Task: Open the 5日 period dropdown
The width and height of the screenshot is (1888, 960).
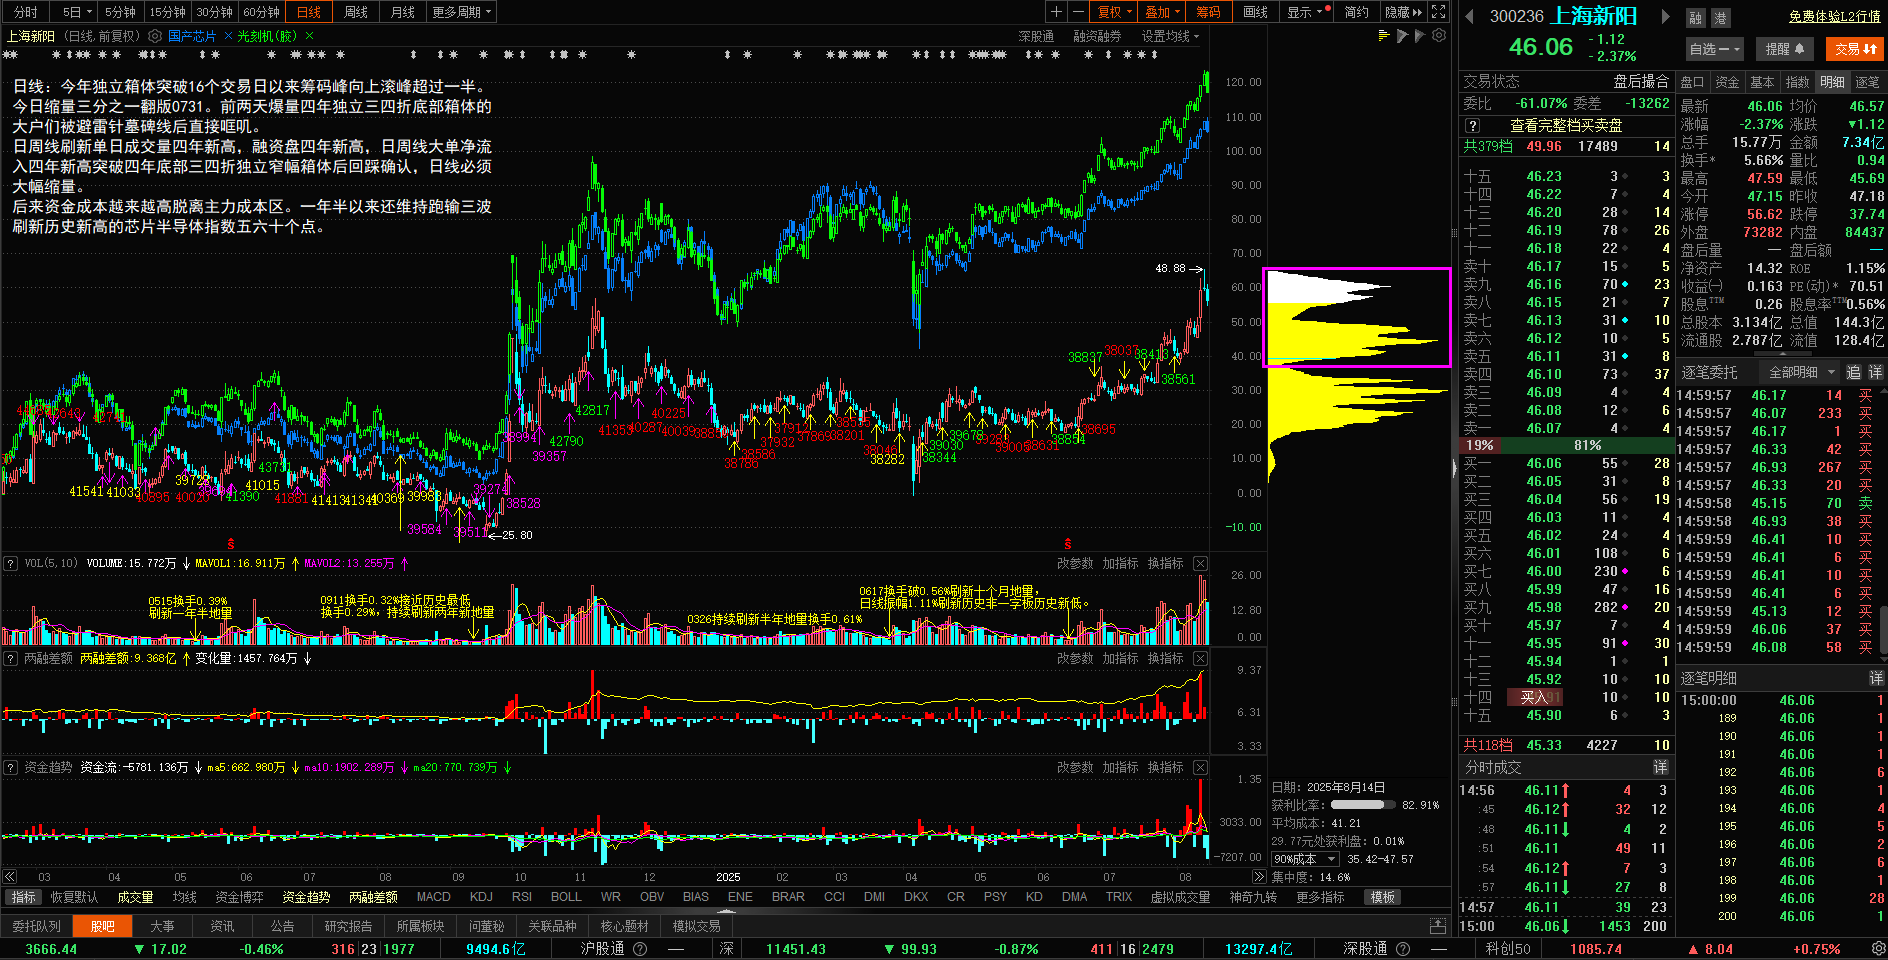Action: (77, 12)
